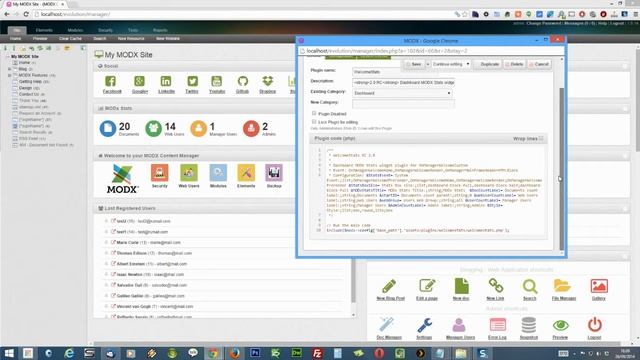Click the Windows Start button
The image size is (640, 360).
coord(9,353)
